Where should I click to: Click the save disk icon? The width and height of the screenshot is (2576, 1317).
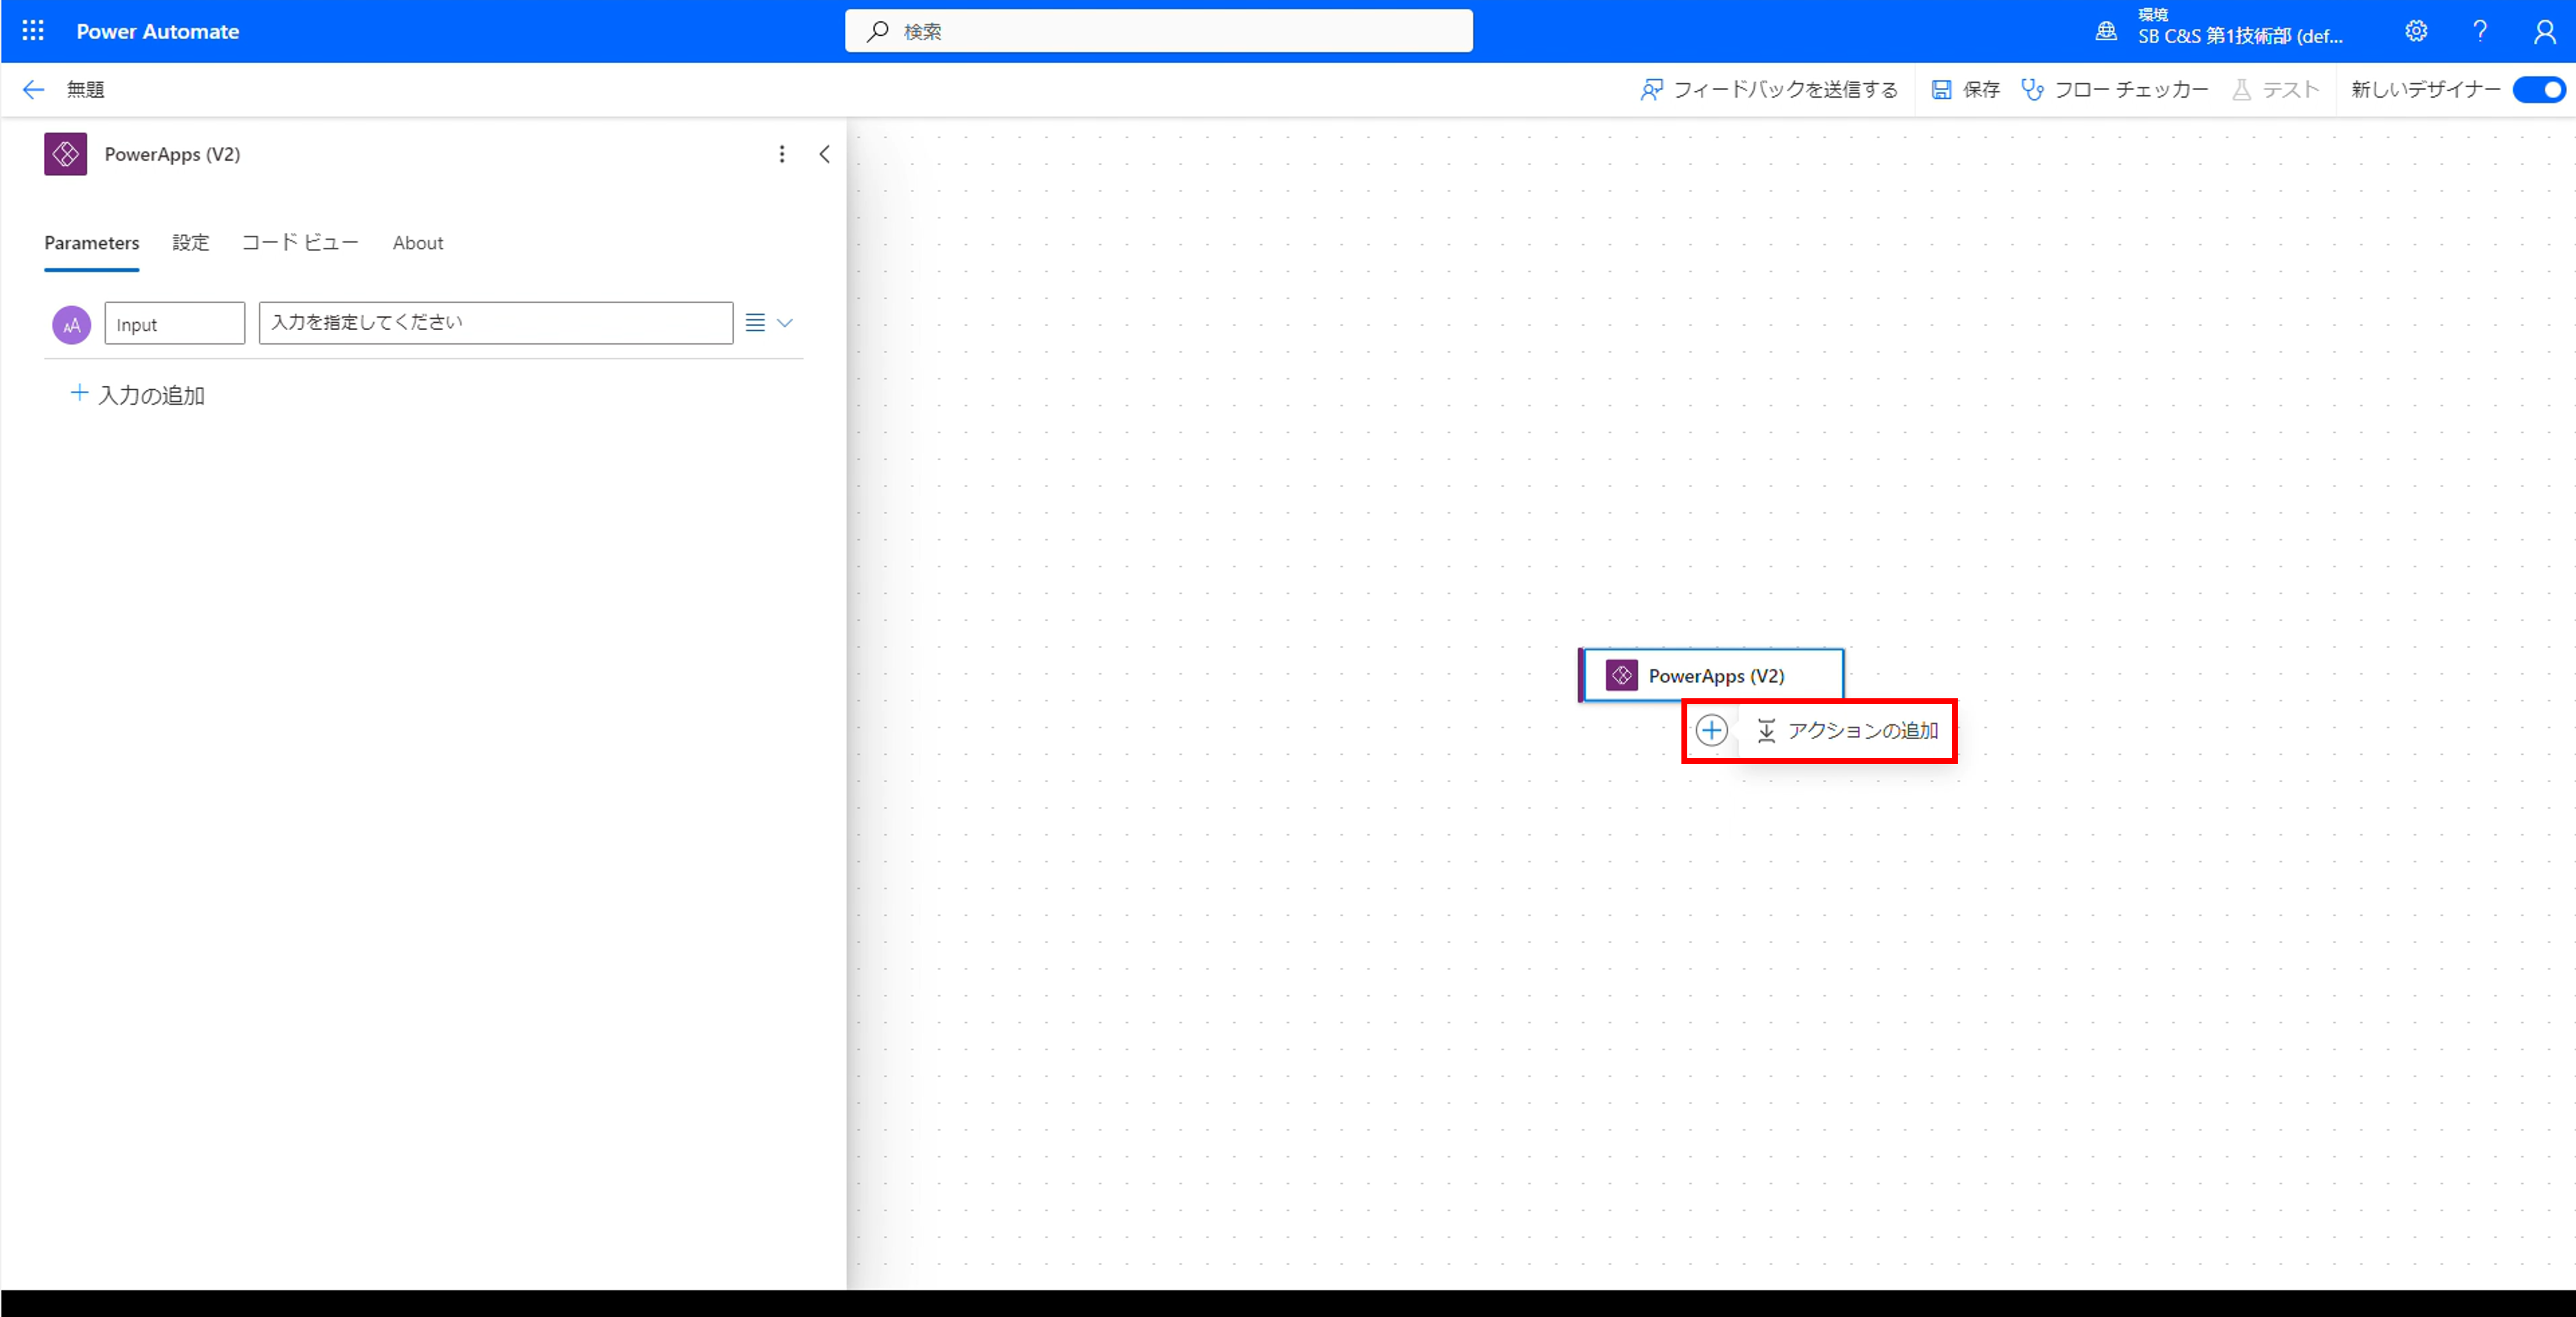[x=1941, y=90]
